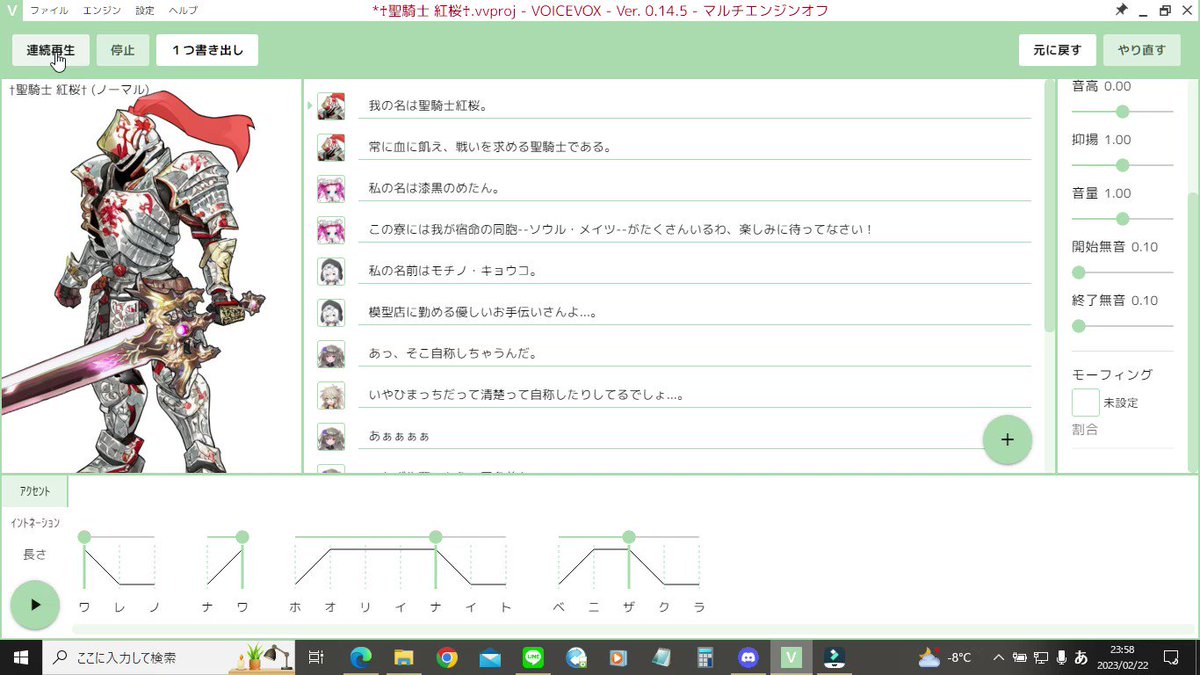This screenshot has width=1200, height=675.
Task: Click accent slider handle above ホオリイナイト phrase
Action: point(435,537)
